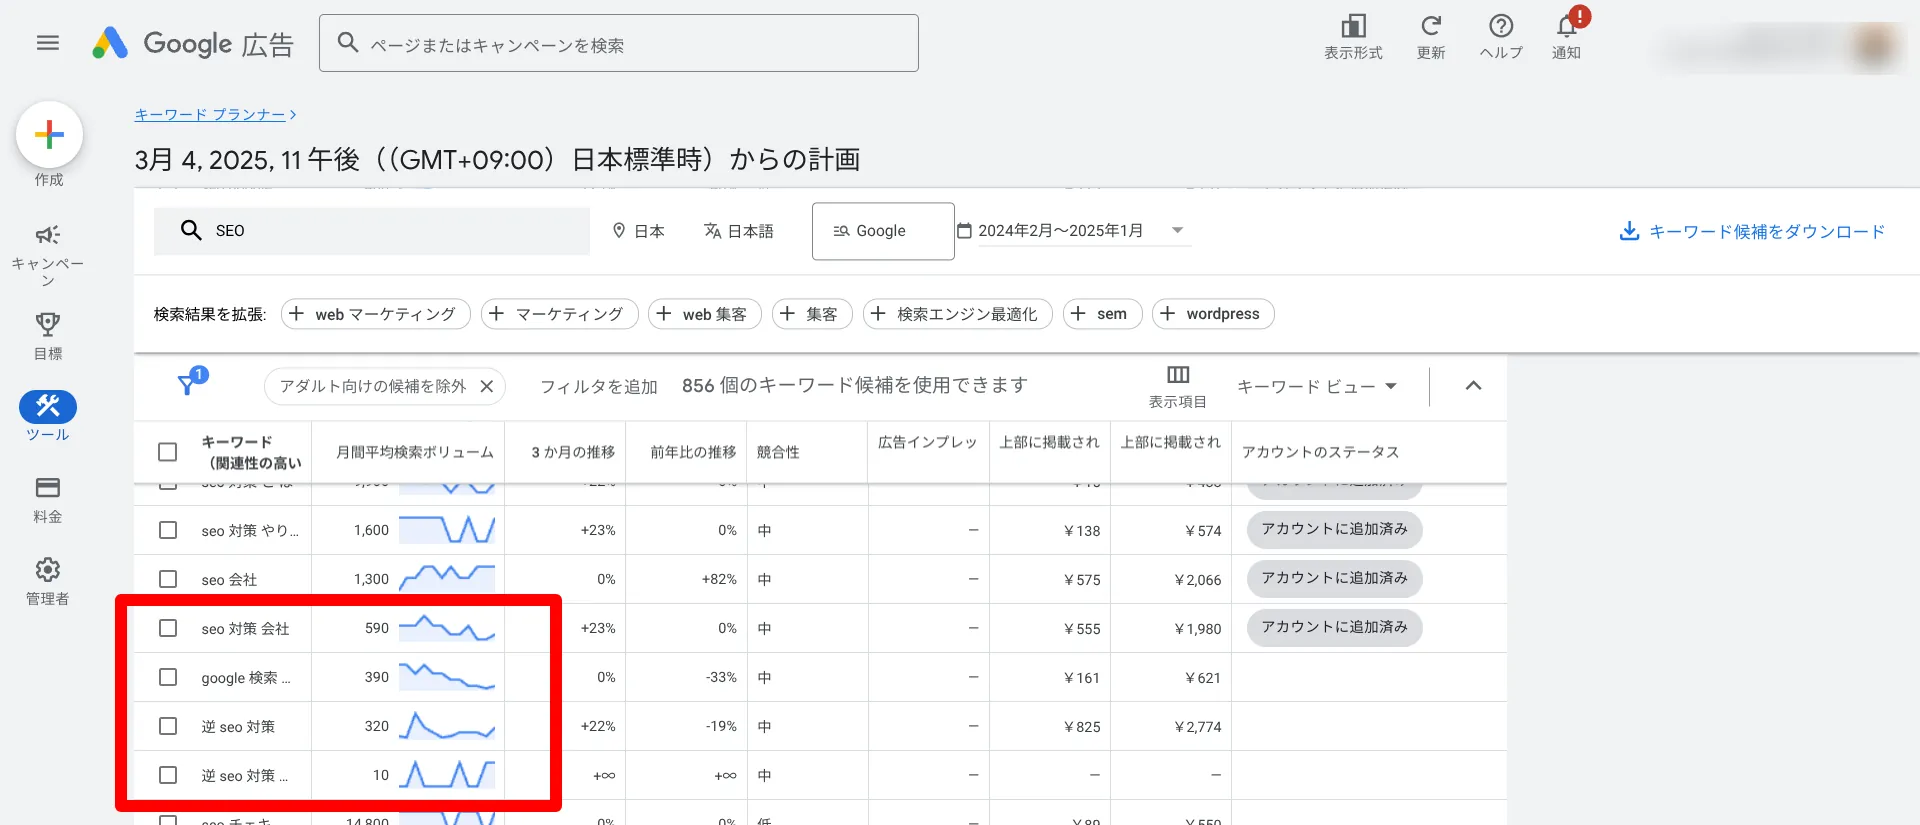Click calendar icon of date range

point(965,231)
